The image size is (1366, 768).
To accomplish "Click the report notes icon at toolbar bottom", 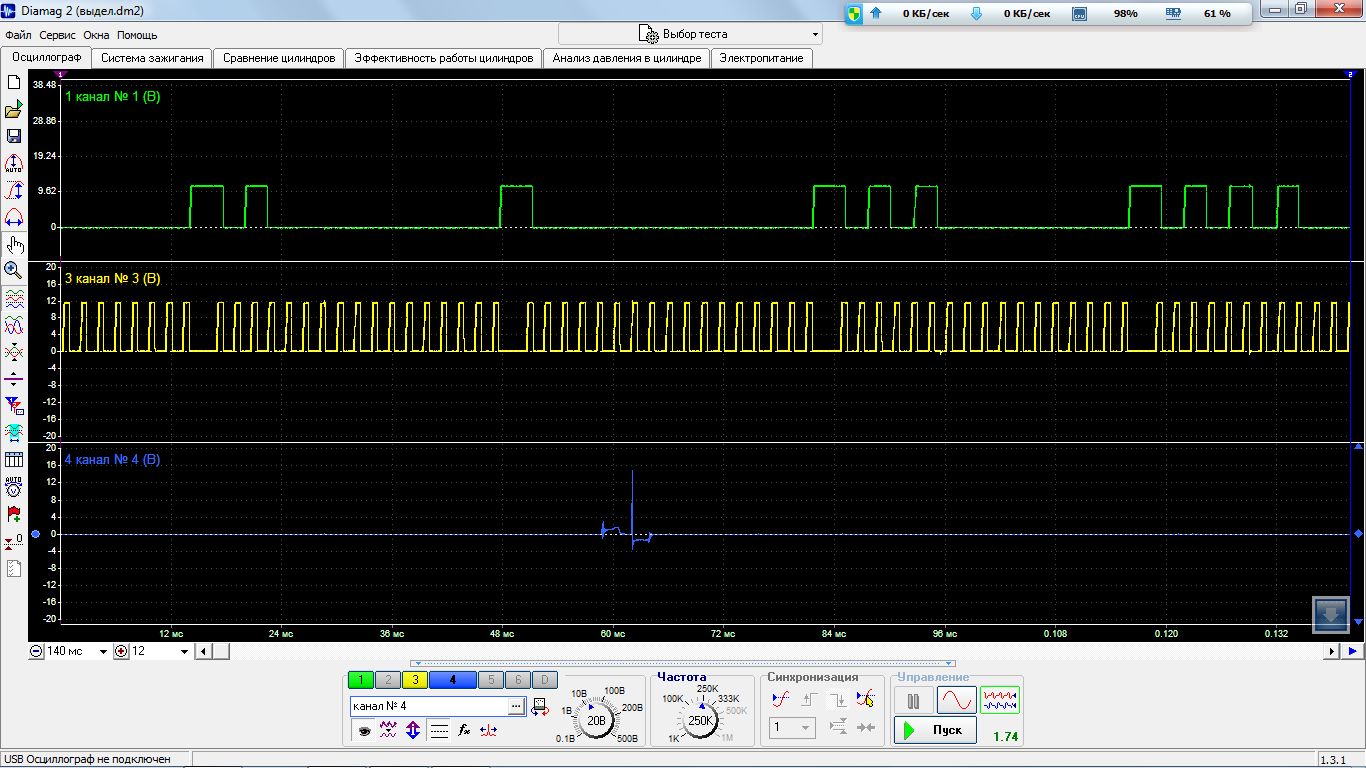I will click(x=14, y=568).
